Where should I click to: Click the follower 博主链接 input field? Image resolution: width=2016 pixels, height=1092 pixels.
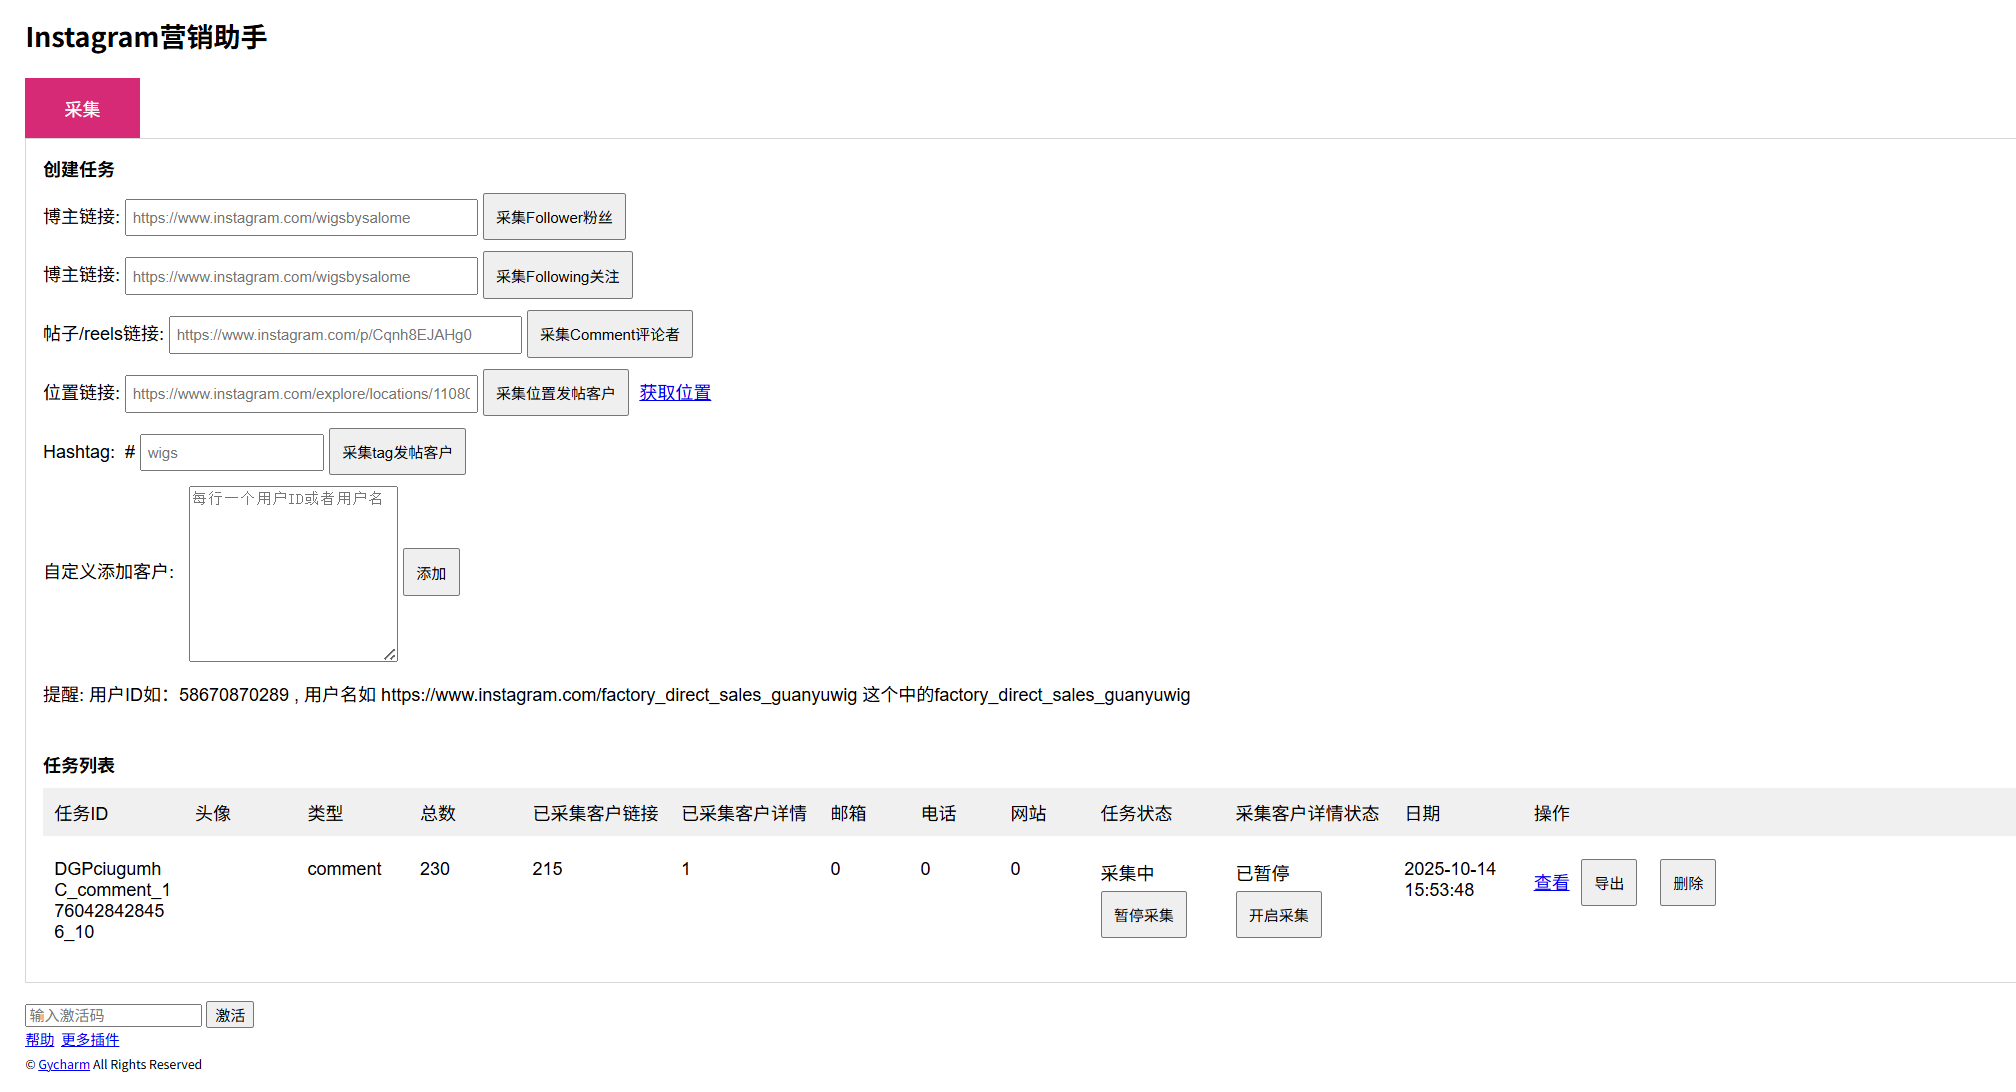301,217
